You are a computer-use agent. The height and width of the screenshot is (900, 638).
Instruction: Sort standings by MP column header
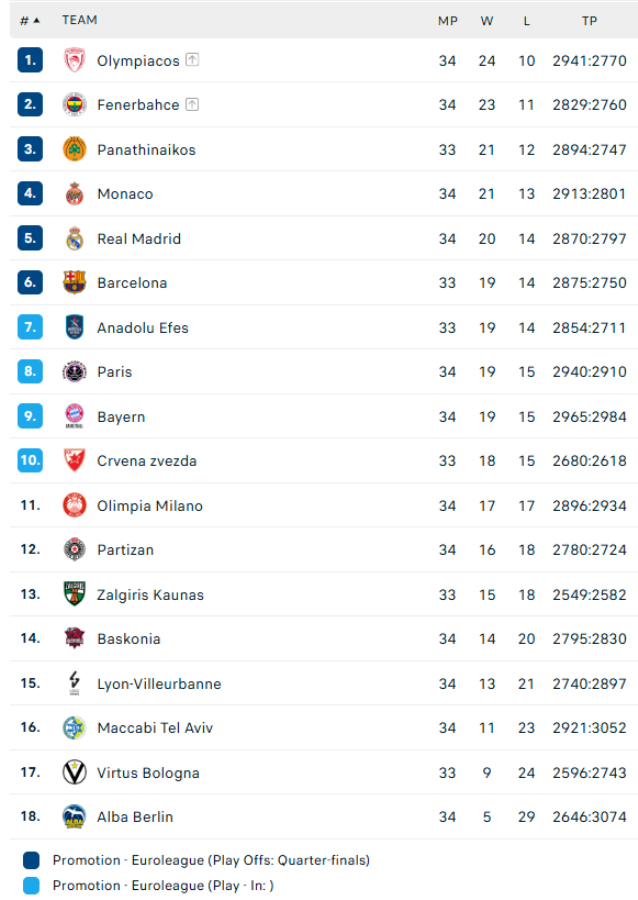[x=448, y=21]
